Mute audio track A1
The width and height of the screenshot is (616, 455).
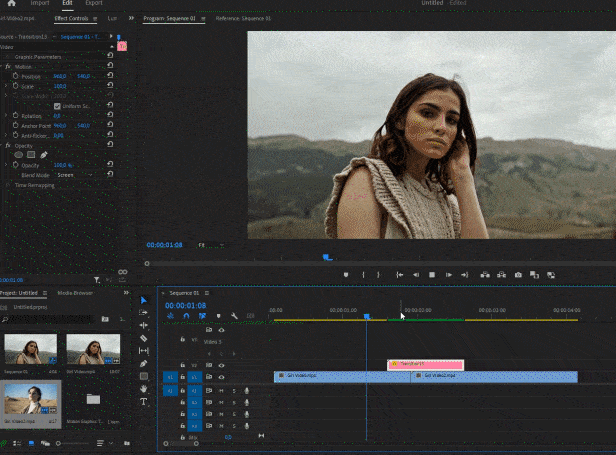coord(221,390)
